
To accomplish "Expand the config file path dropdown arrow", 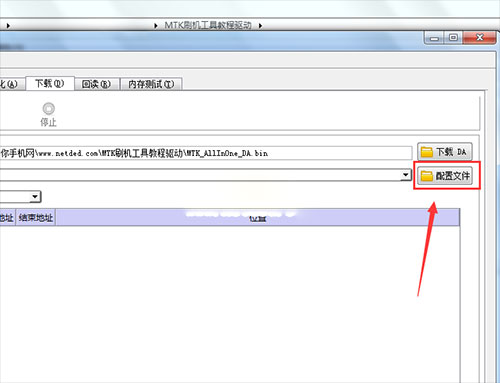I will click(406, 175).
